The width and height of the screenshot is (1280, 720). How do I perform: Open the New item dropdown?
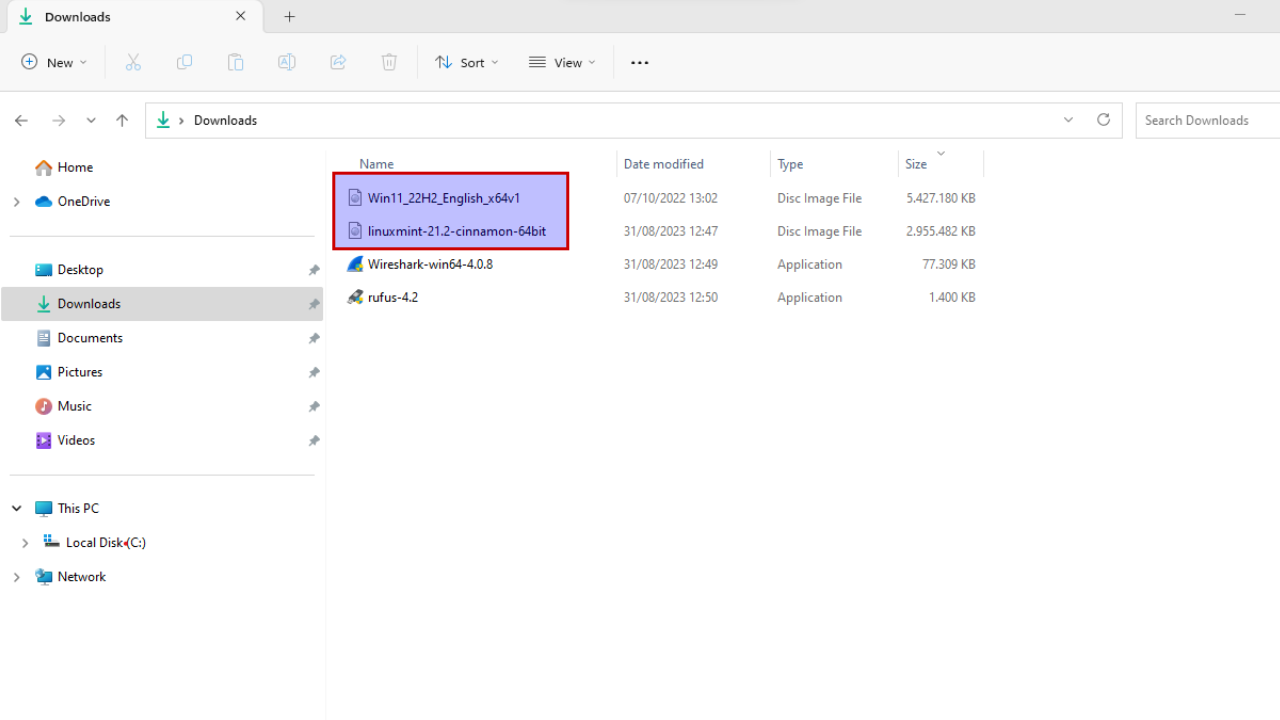click(54, 62)
